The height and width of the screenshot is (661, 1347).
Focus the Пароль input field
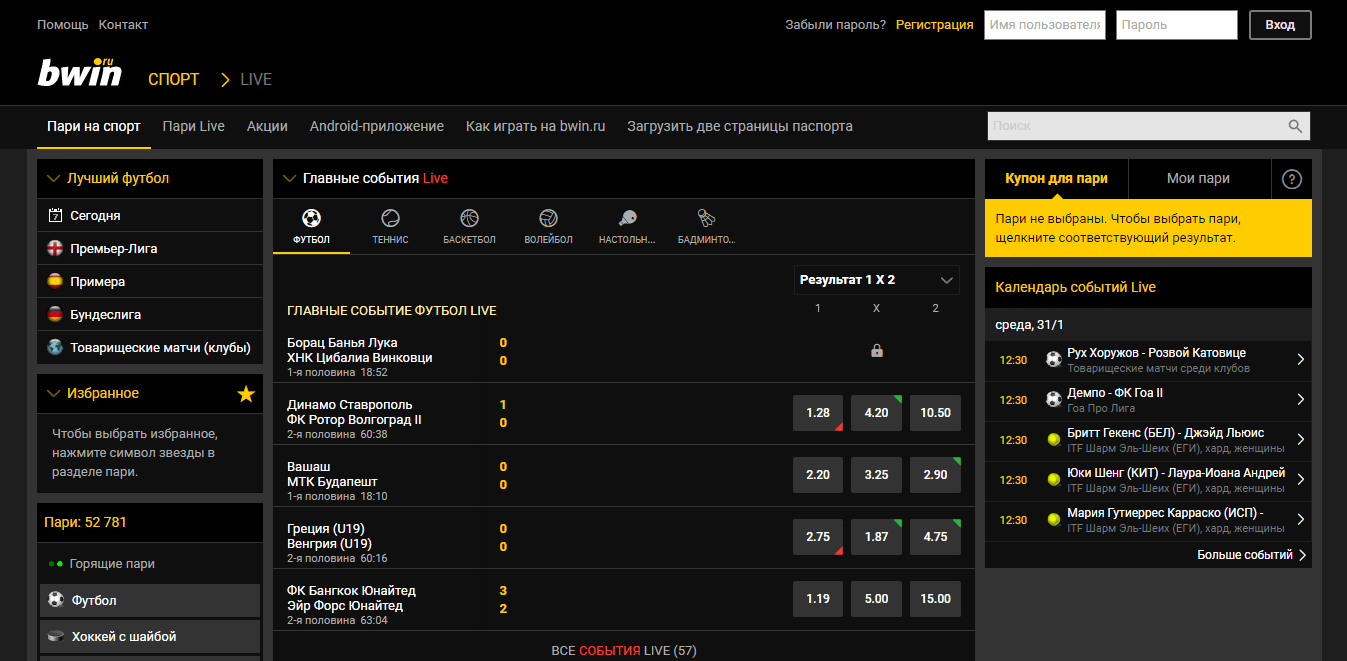(x=1176, y=25)
